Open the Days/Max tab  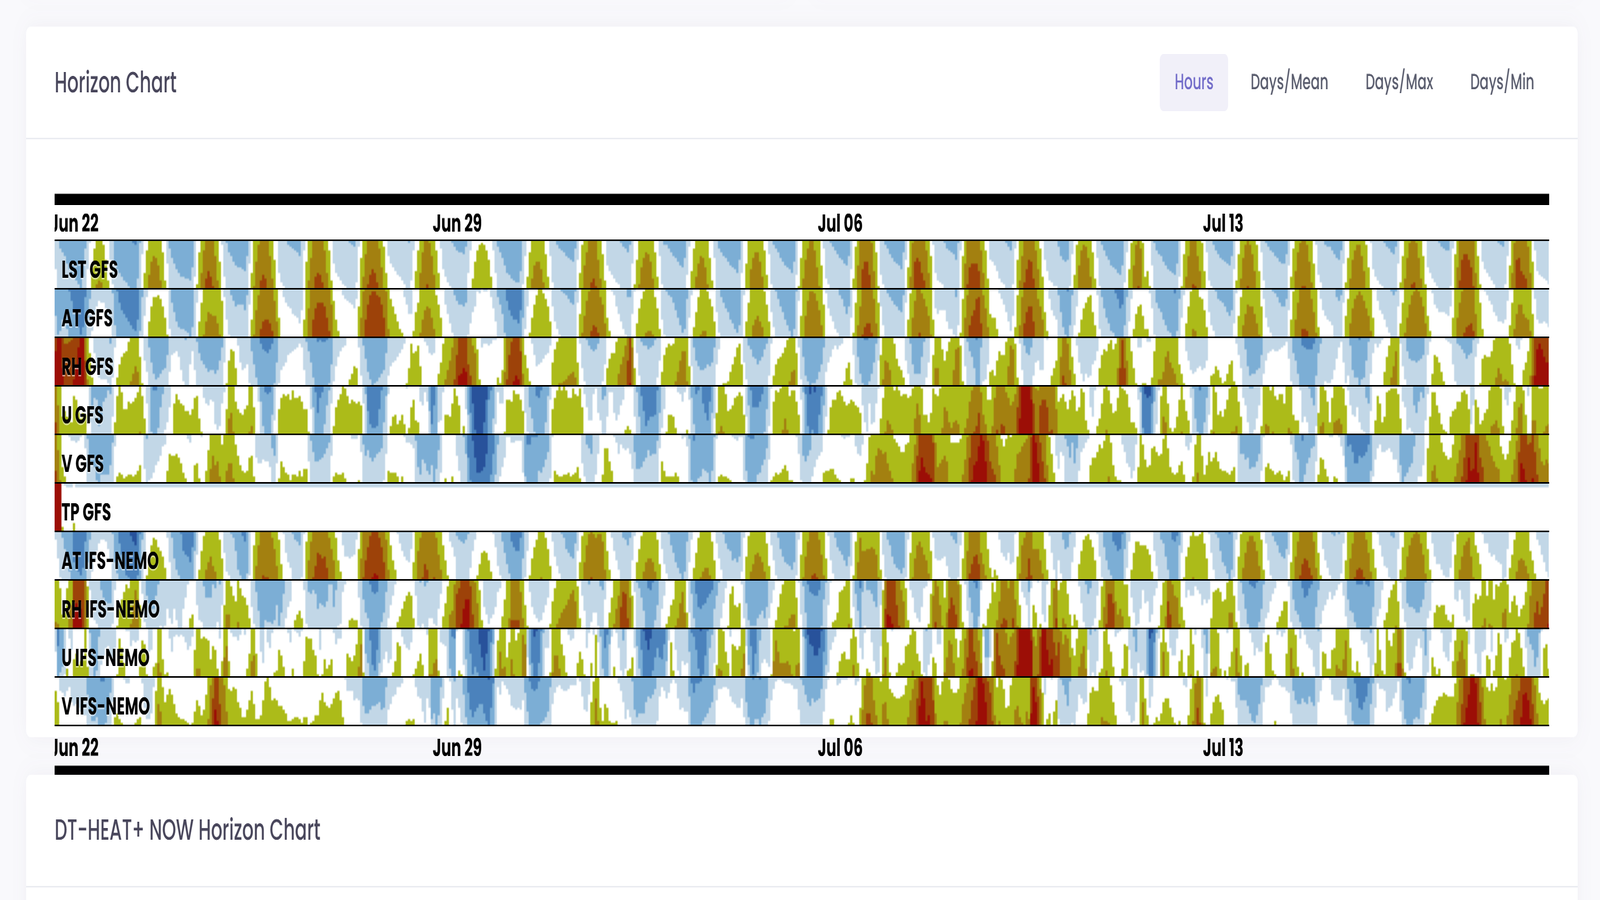tap(1399, 83)
